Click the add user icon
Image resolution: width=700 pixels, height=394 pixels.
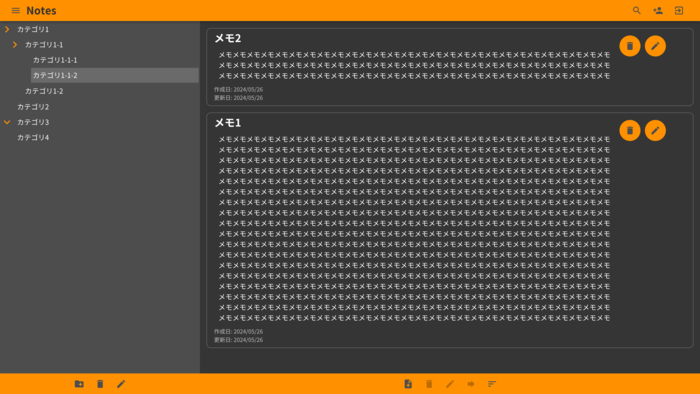tap(658, 10)
